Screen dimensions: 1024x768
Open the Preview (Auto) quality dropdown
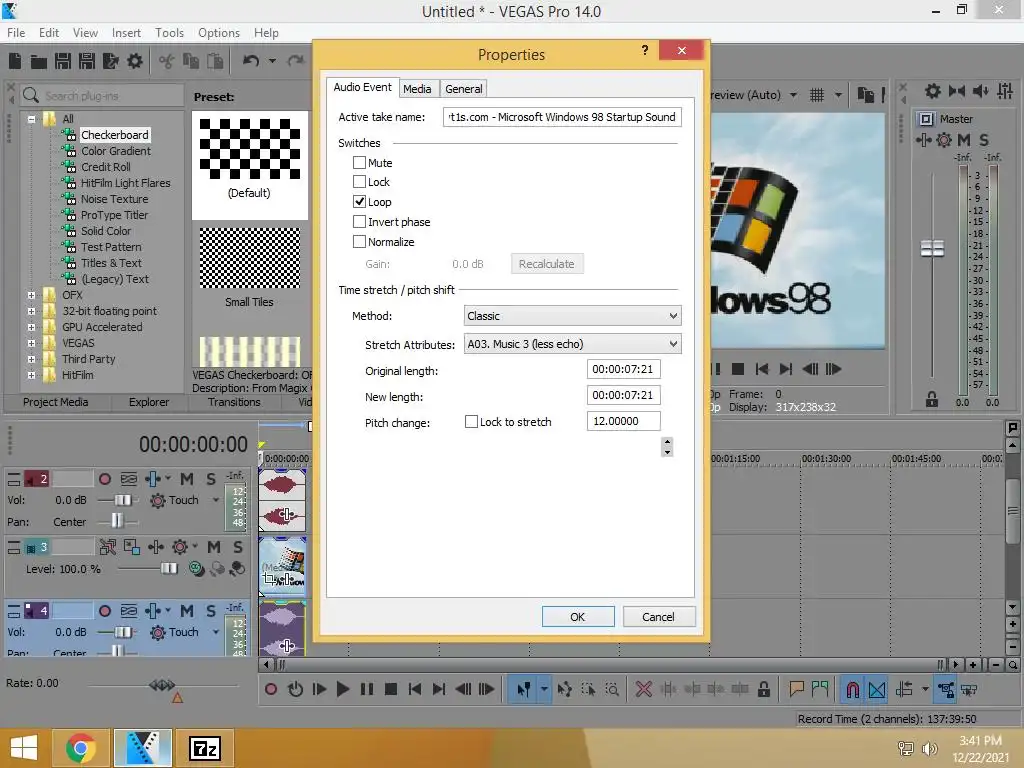793,95
